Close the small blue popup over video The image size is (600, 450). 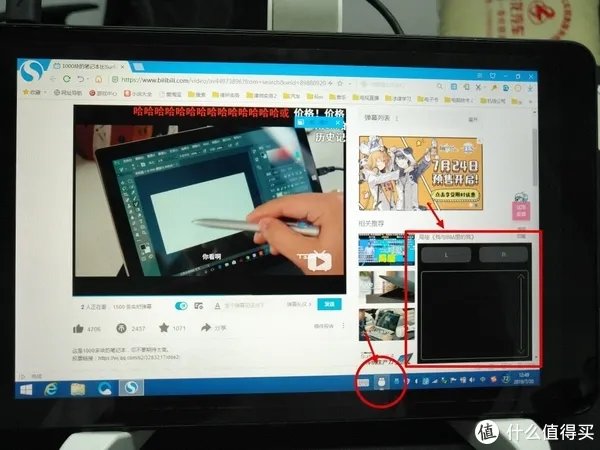338,122
